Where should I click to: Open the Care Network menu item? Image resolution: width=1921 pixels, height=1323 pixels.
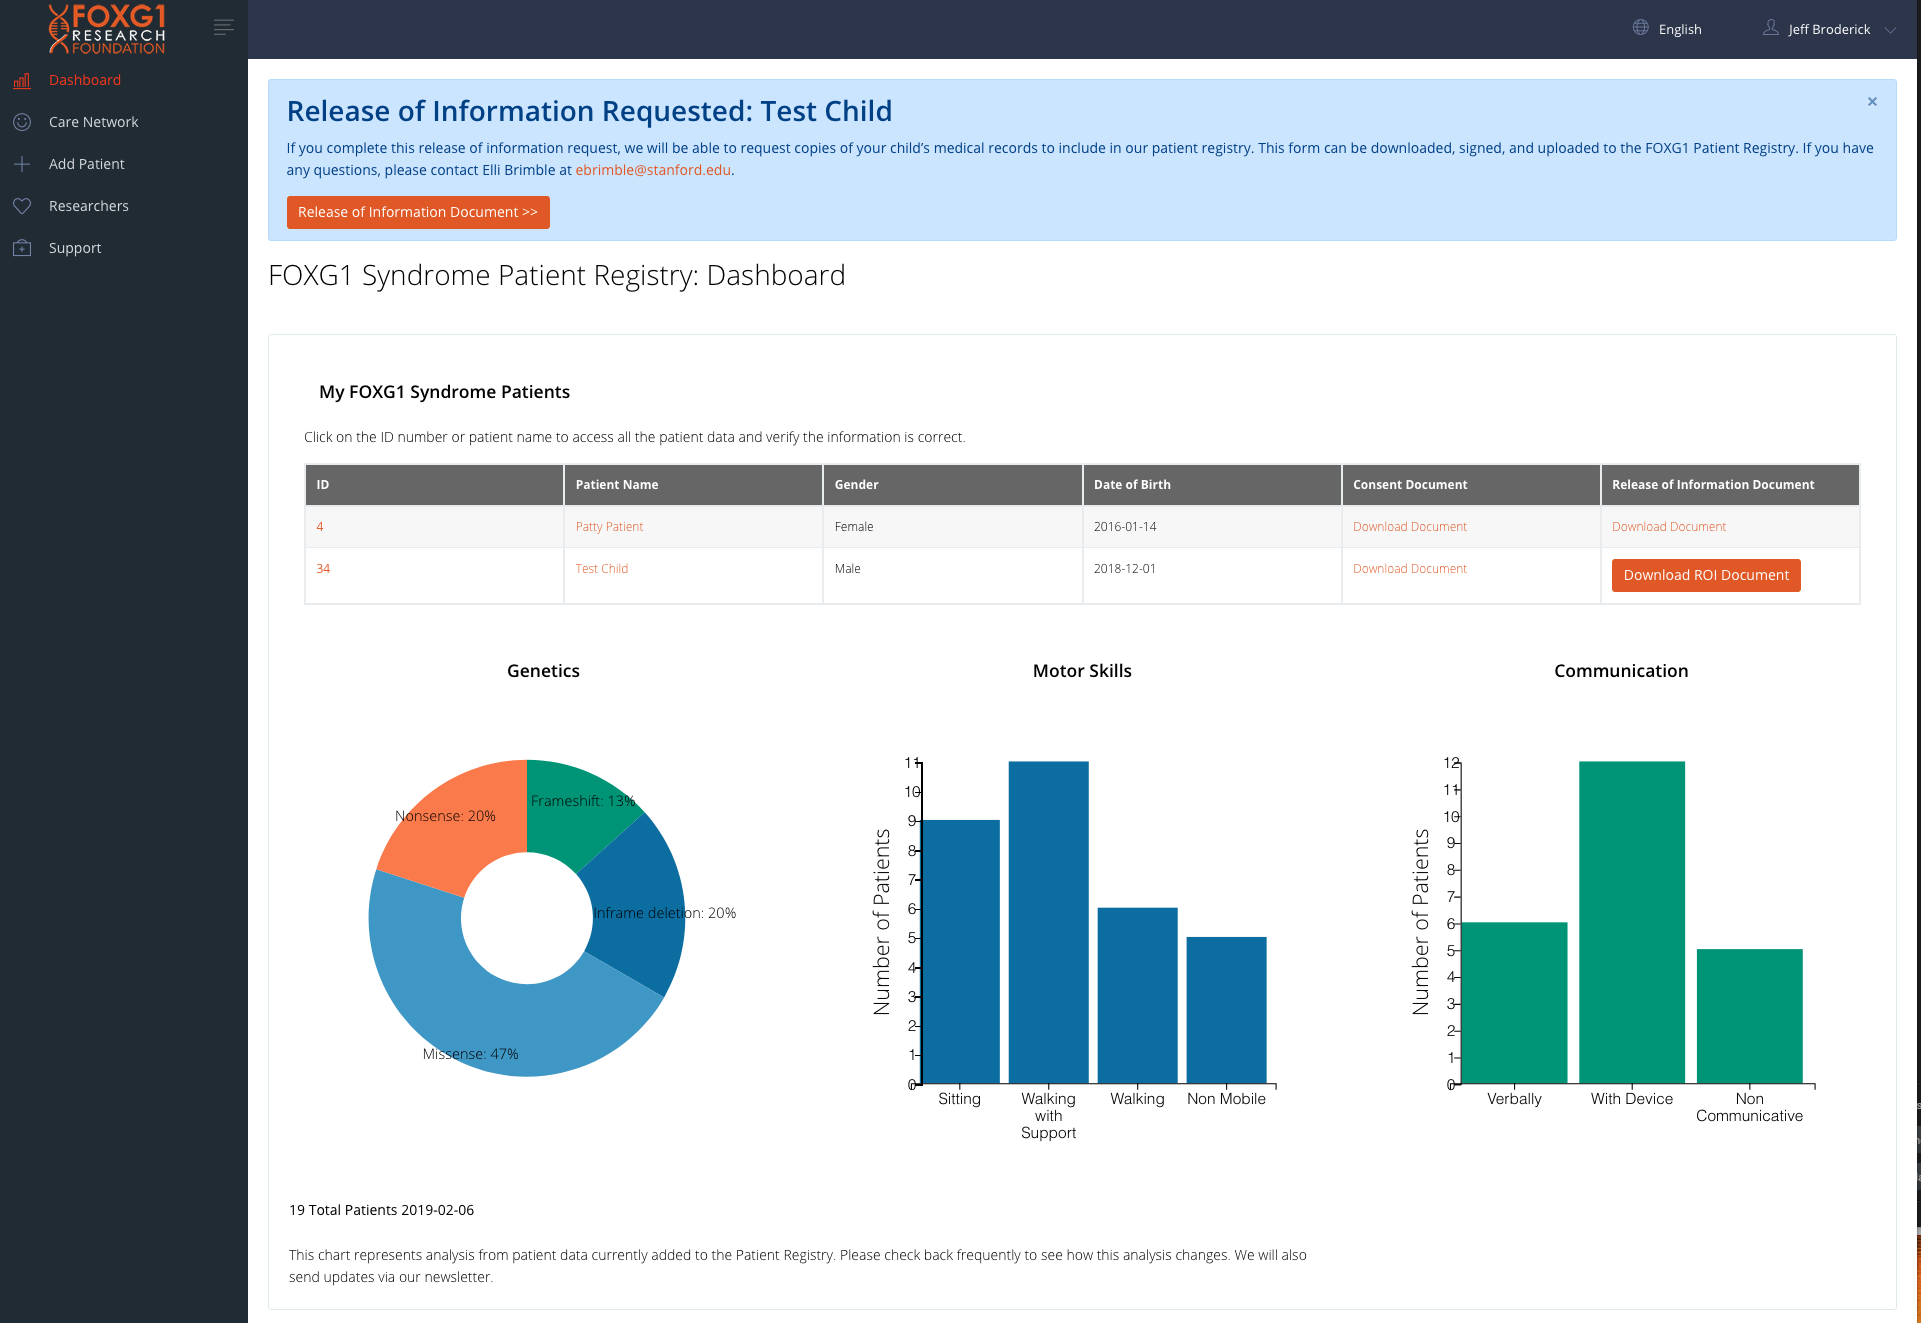[94, 122]
